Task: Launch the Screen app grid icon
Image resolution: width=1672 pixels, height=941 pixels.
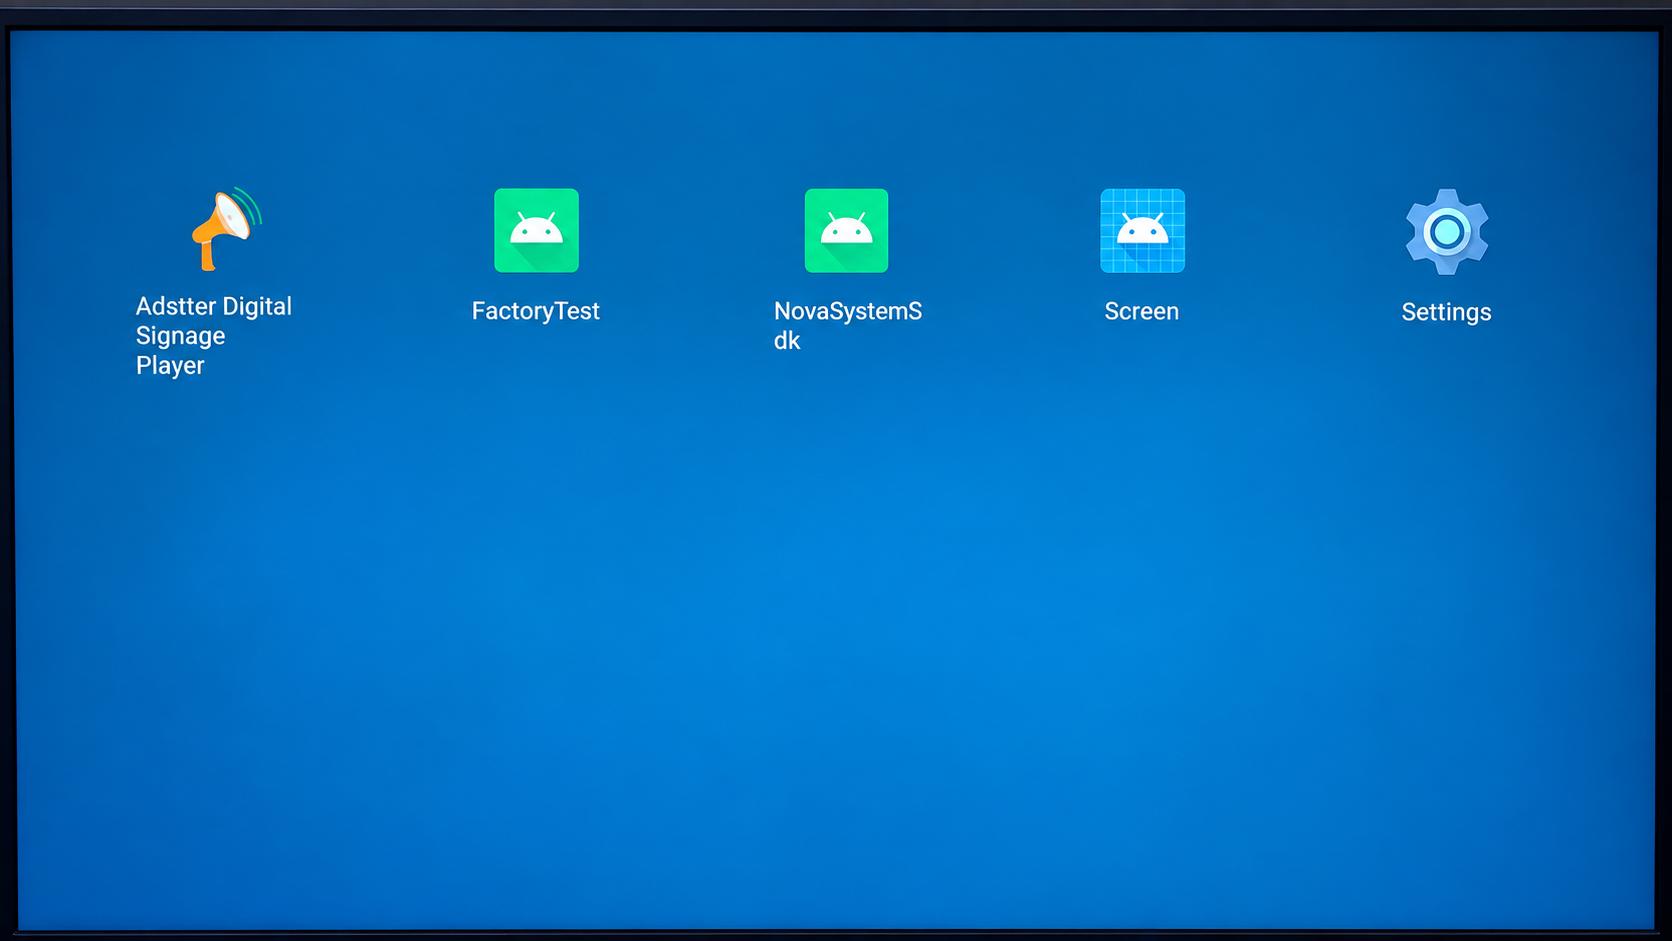Action: click(x=1142, y=230)
